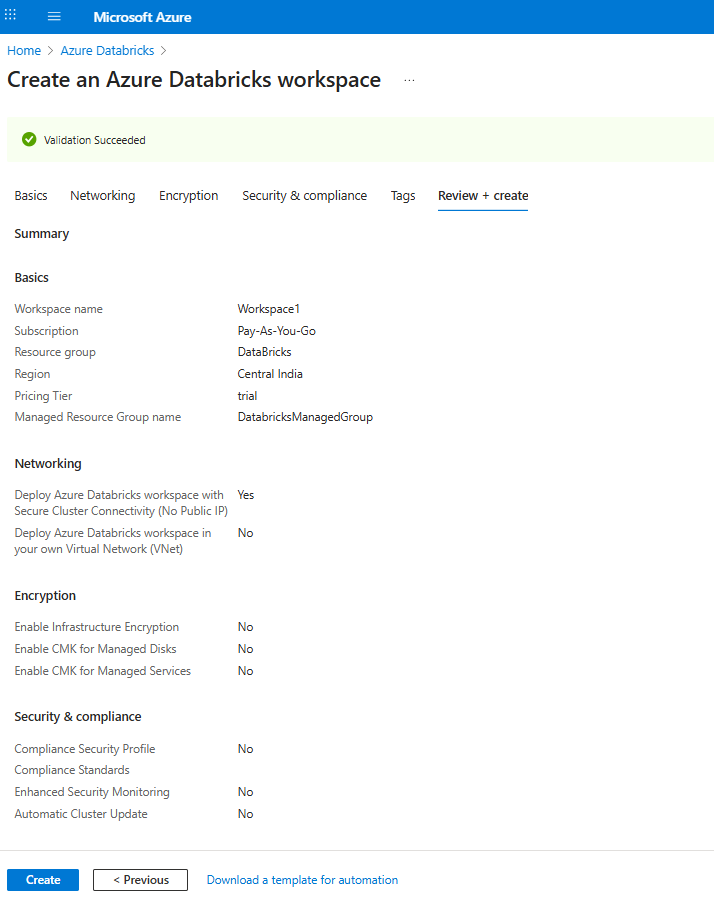
Task: Open the Azure apps grid launcher icon
Action: pyautogui.click(x=10, y=15)
